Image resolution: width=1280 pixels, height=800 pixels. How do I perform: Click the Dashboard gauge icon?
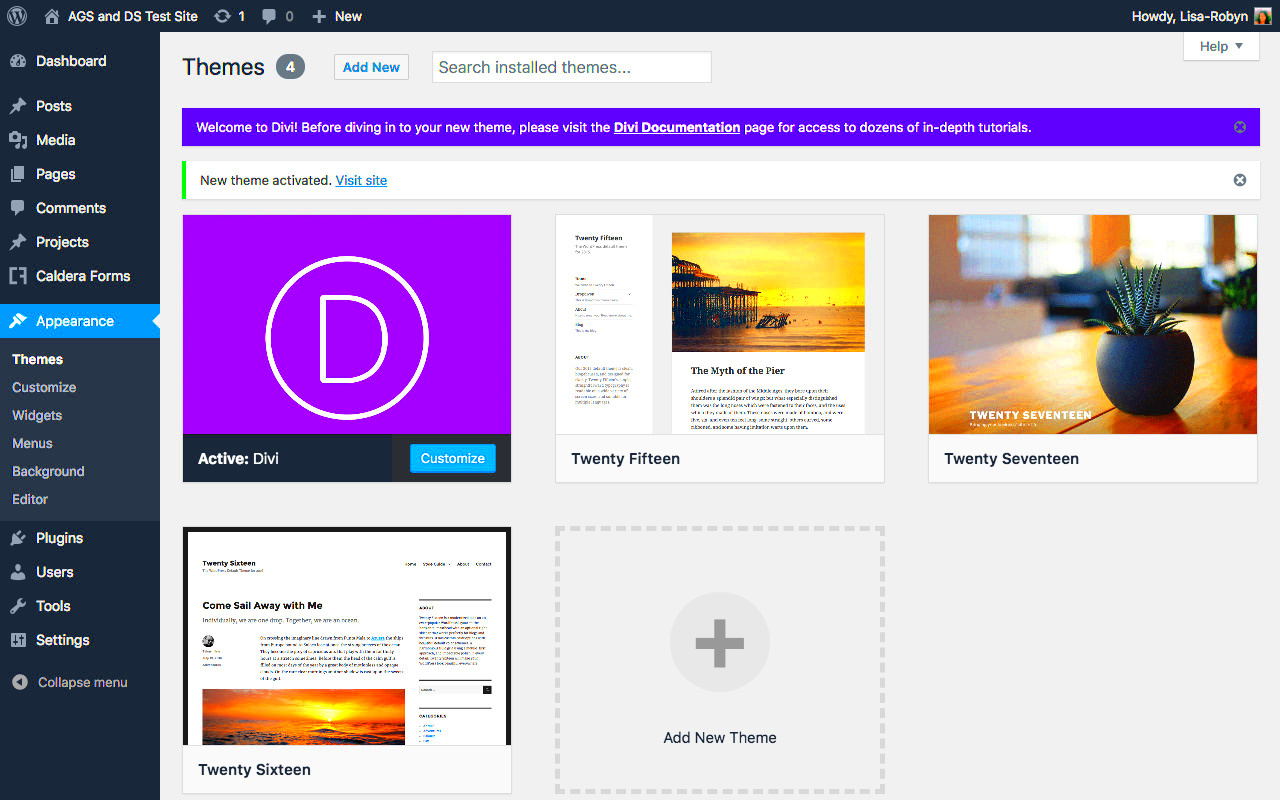point(18,61)
